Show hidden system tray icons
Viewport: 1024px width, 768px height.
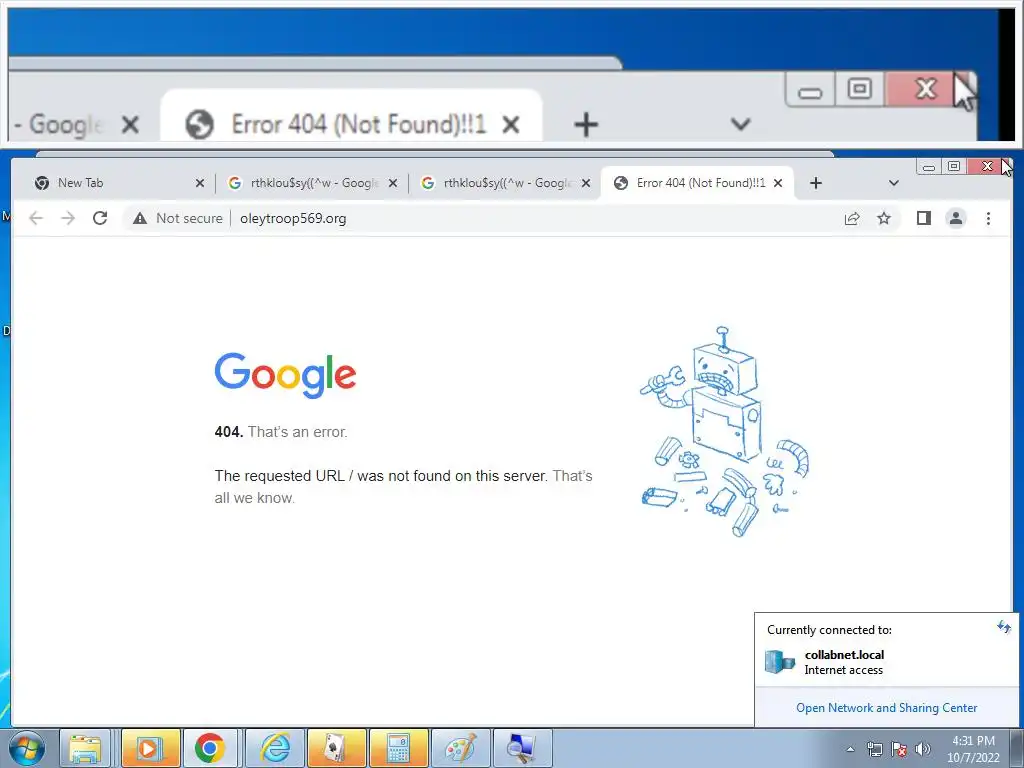tap(850, 749)
